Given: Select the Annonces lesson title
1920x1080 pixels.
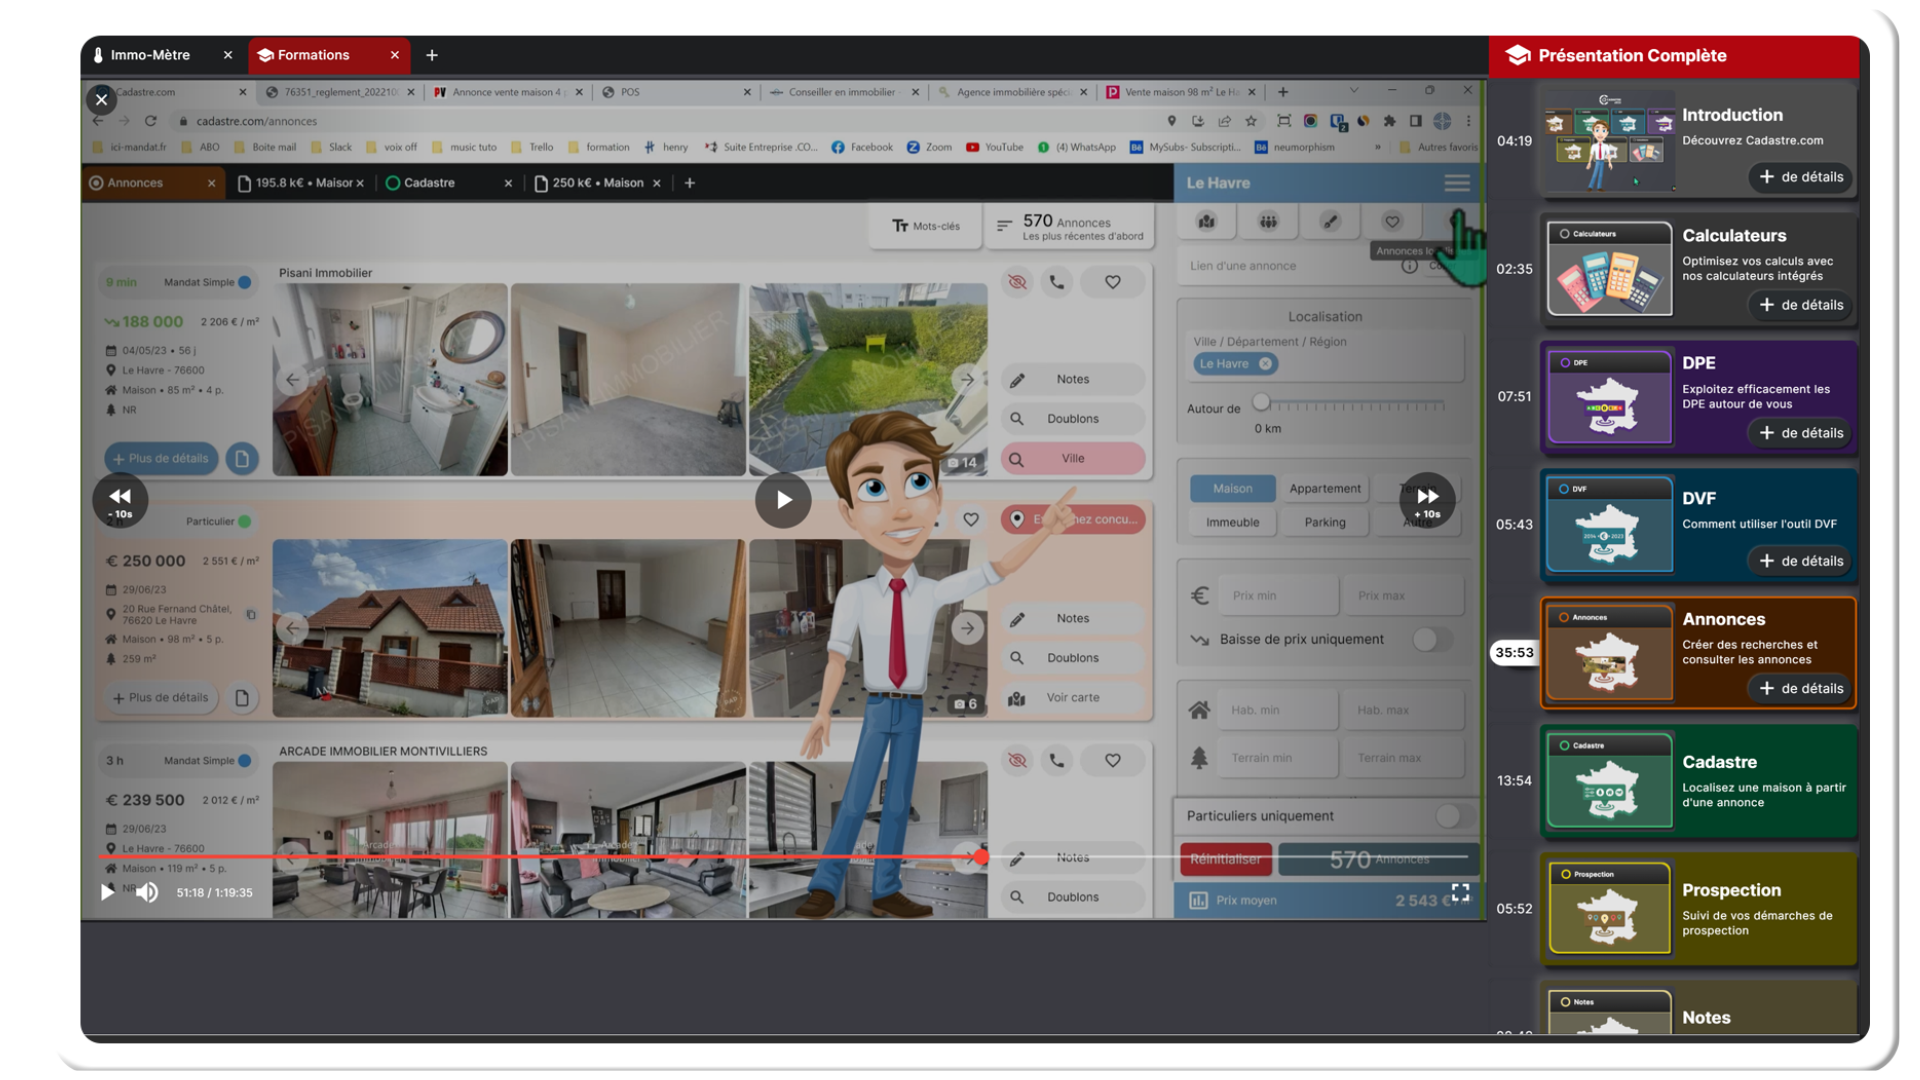Looking at the screenshot, I should point(1723,619).
